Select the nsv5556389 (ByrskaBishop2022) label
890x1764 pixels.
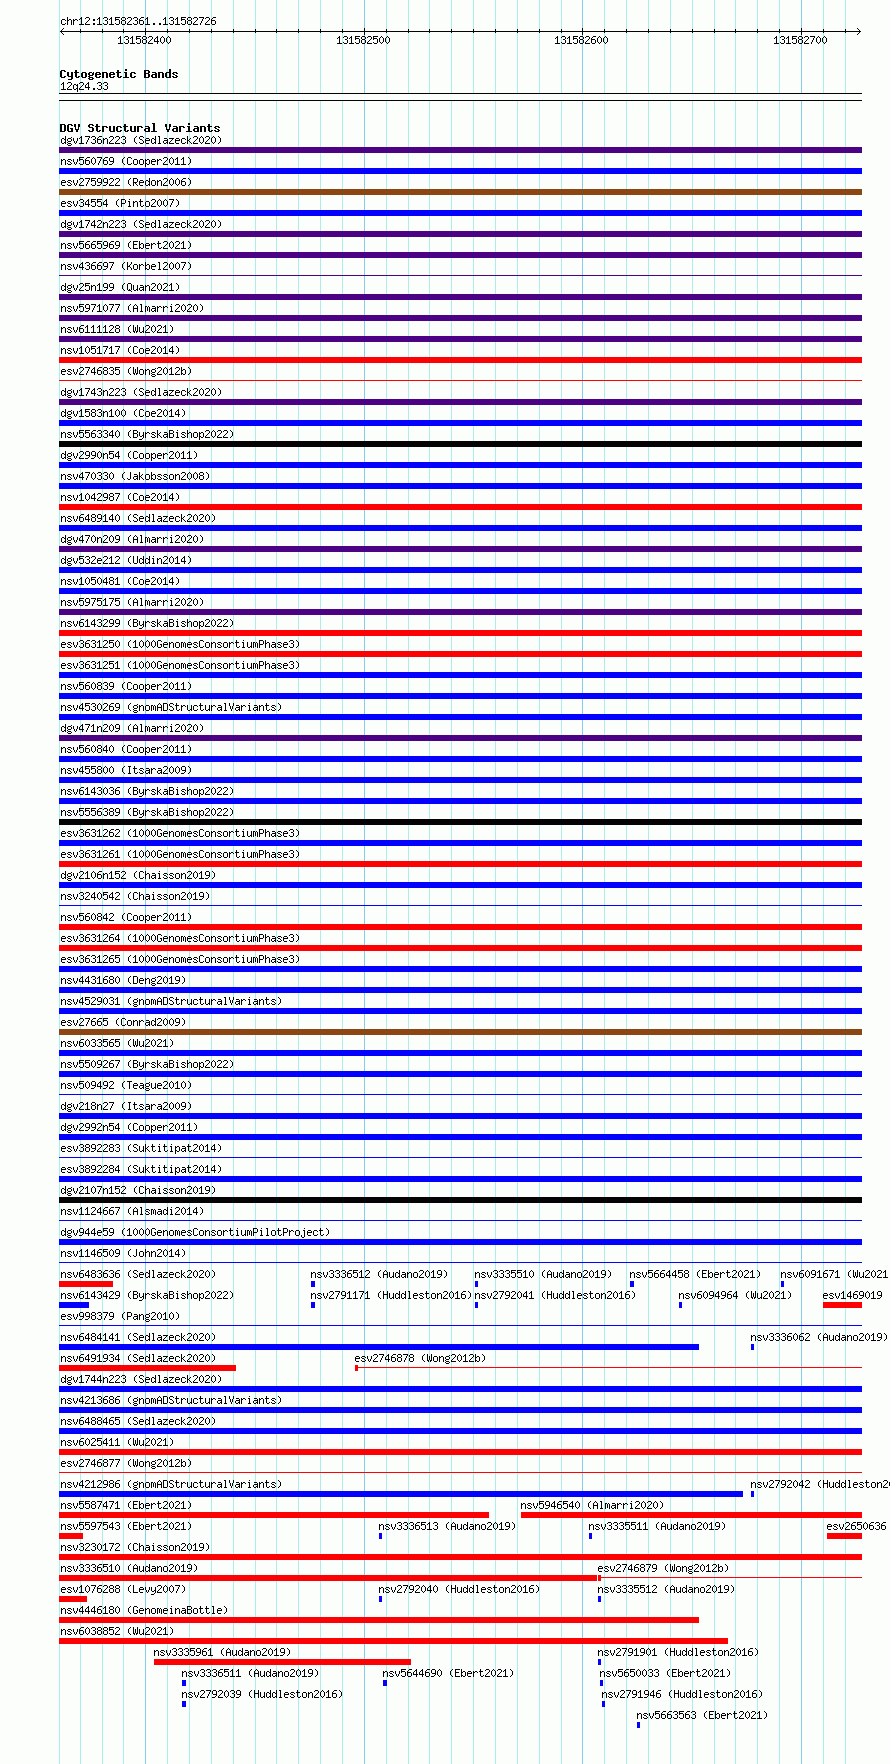click(147, 812)
